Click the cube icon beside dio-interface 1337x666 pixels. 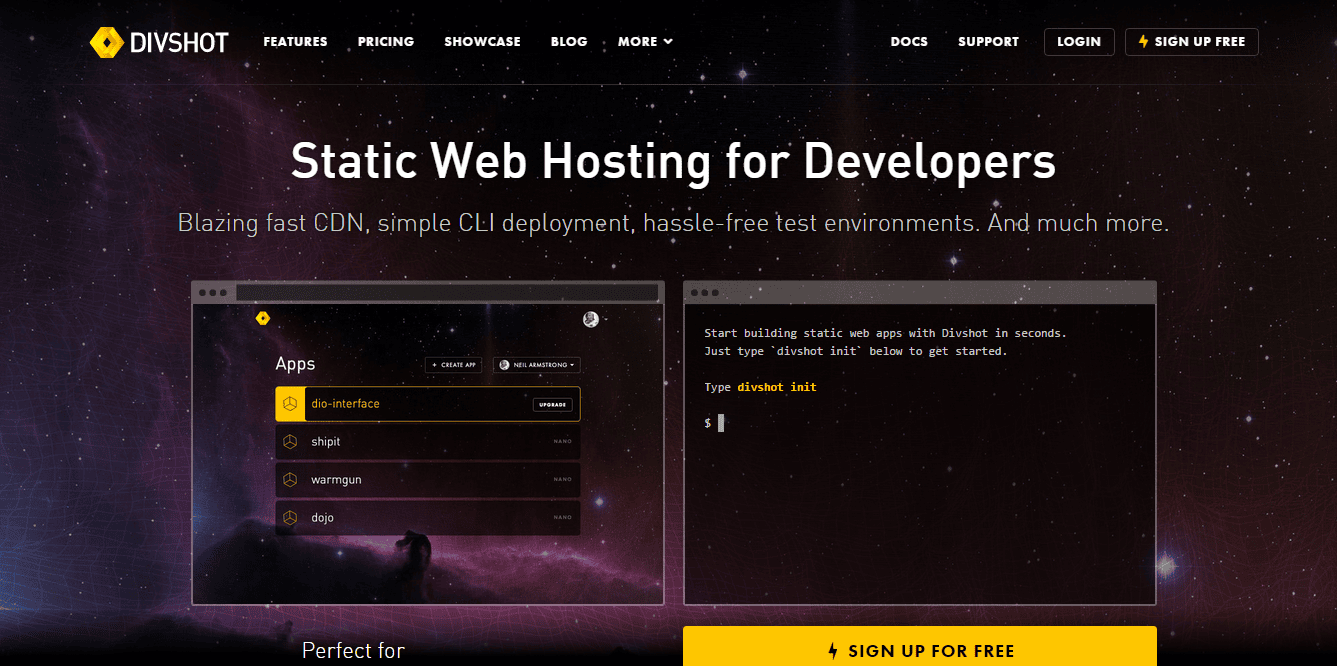289,404
